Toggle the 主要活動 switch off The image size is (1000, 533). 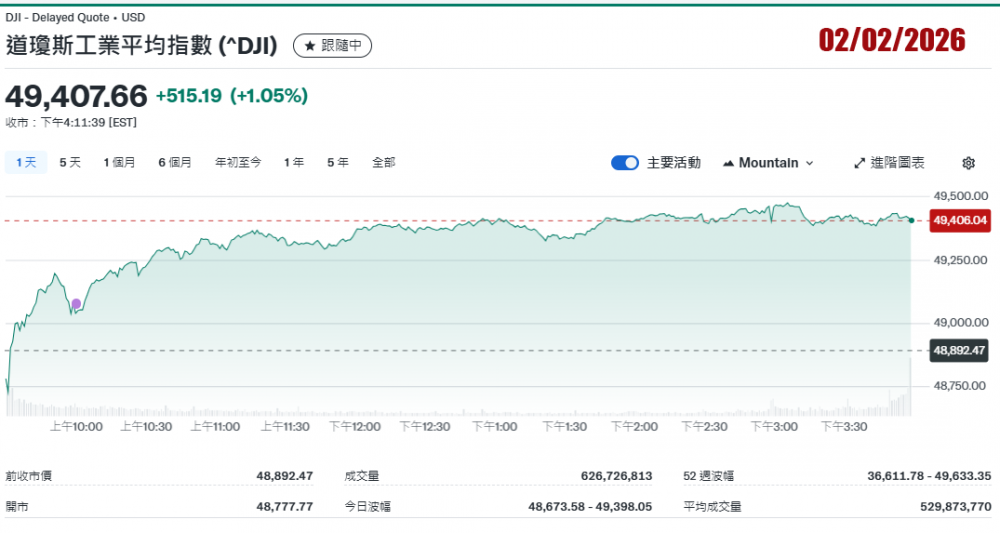click(625, 163)
